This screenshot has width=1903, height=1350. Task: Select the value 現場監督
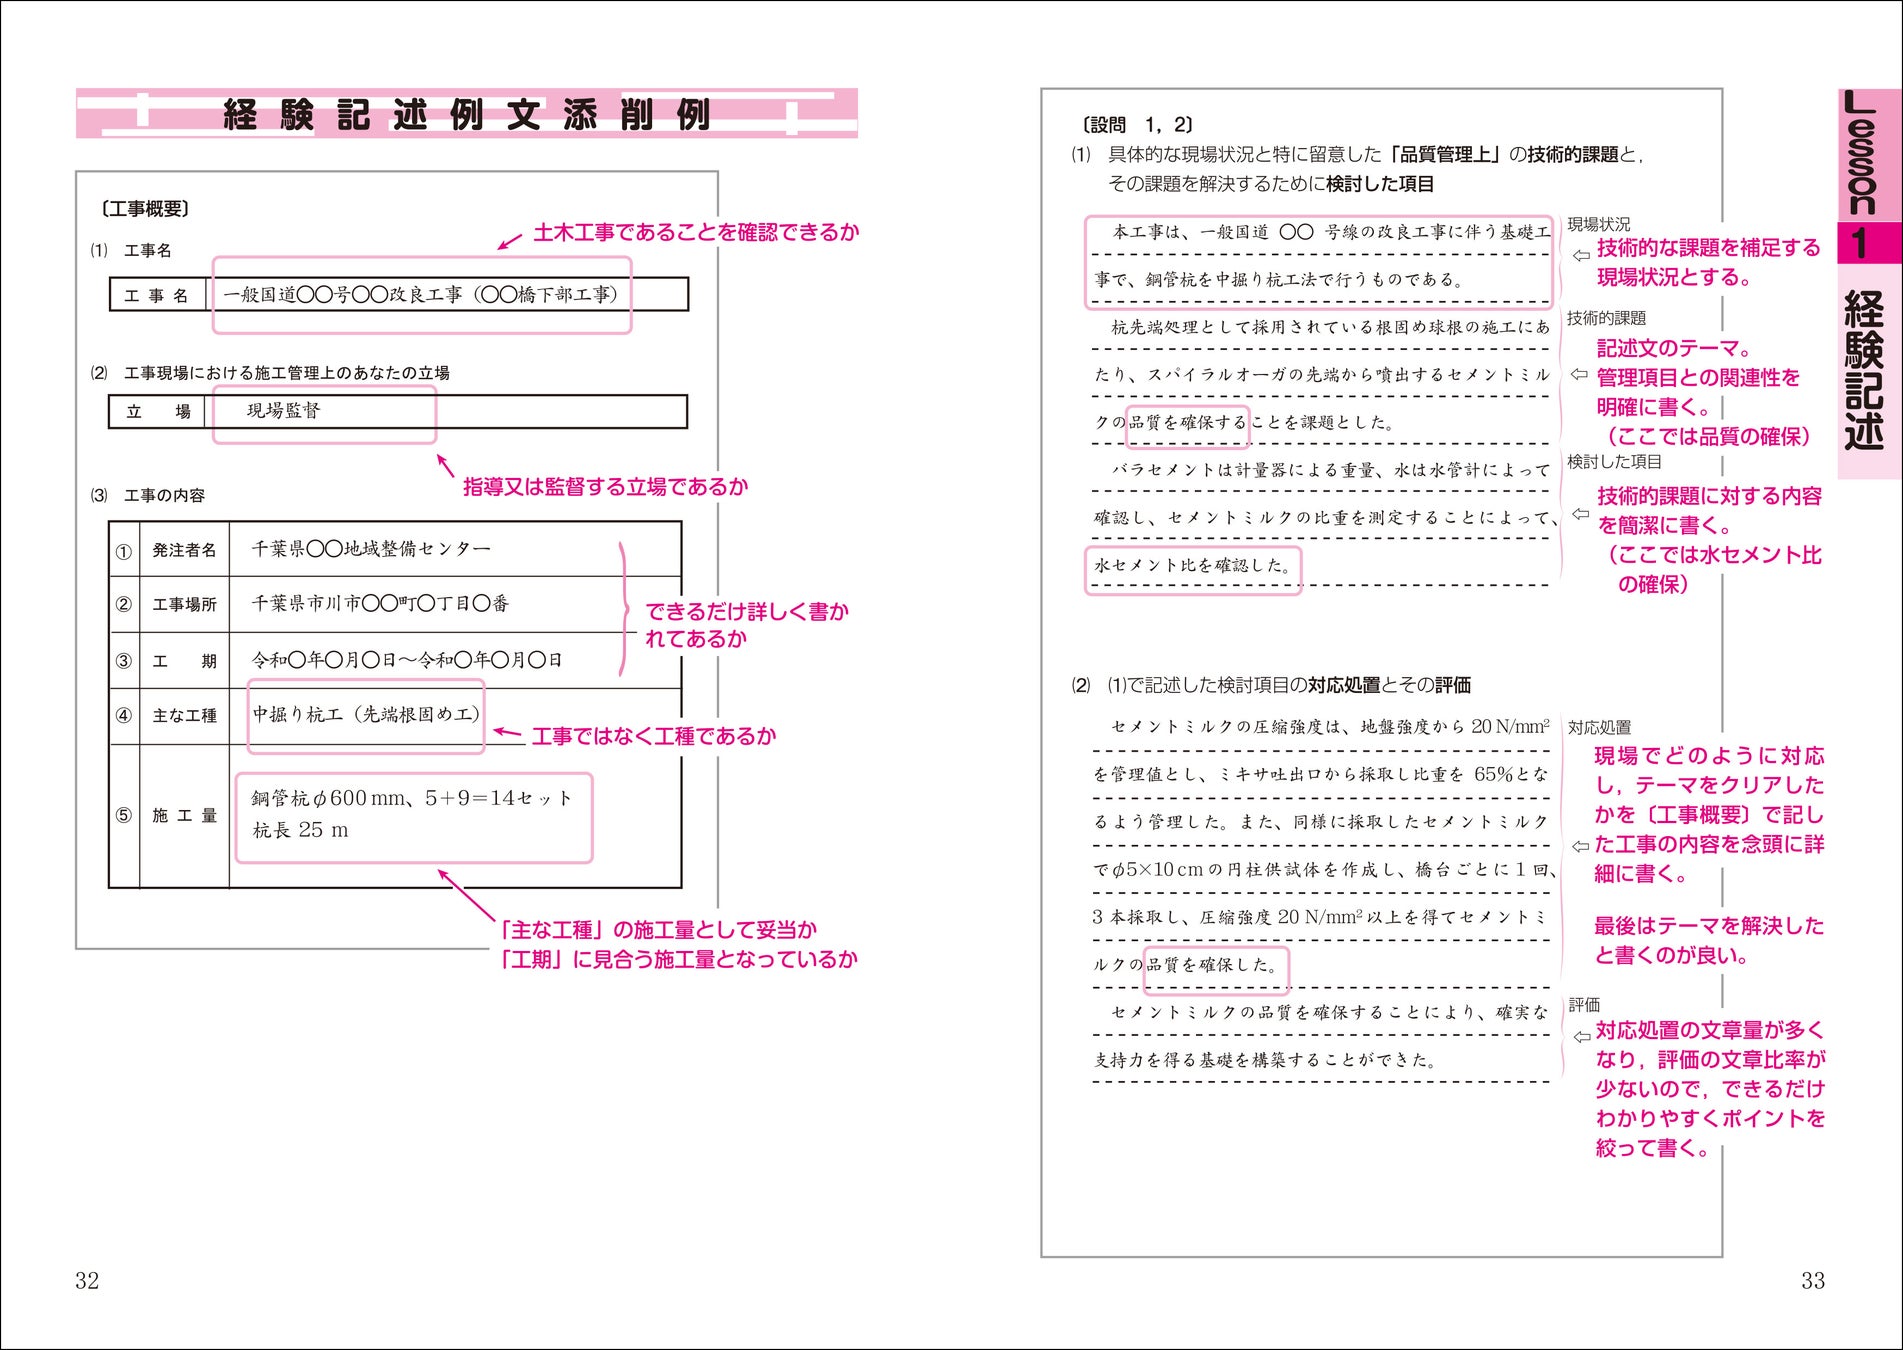coord(283,411)
